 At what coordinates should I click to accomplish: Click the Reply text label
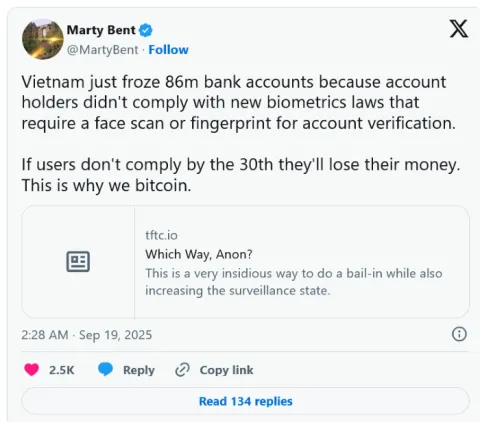(x=139, y=370)
